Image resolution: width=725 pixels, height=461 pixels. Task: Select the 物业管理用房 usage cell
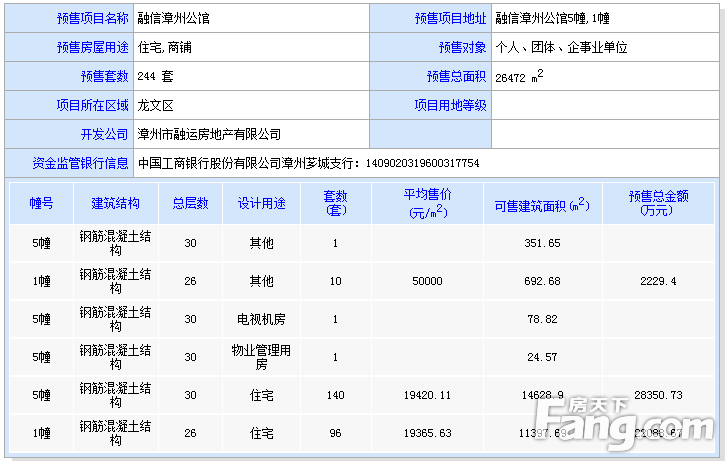coord(261,357)
